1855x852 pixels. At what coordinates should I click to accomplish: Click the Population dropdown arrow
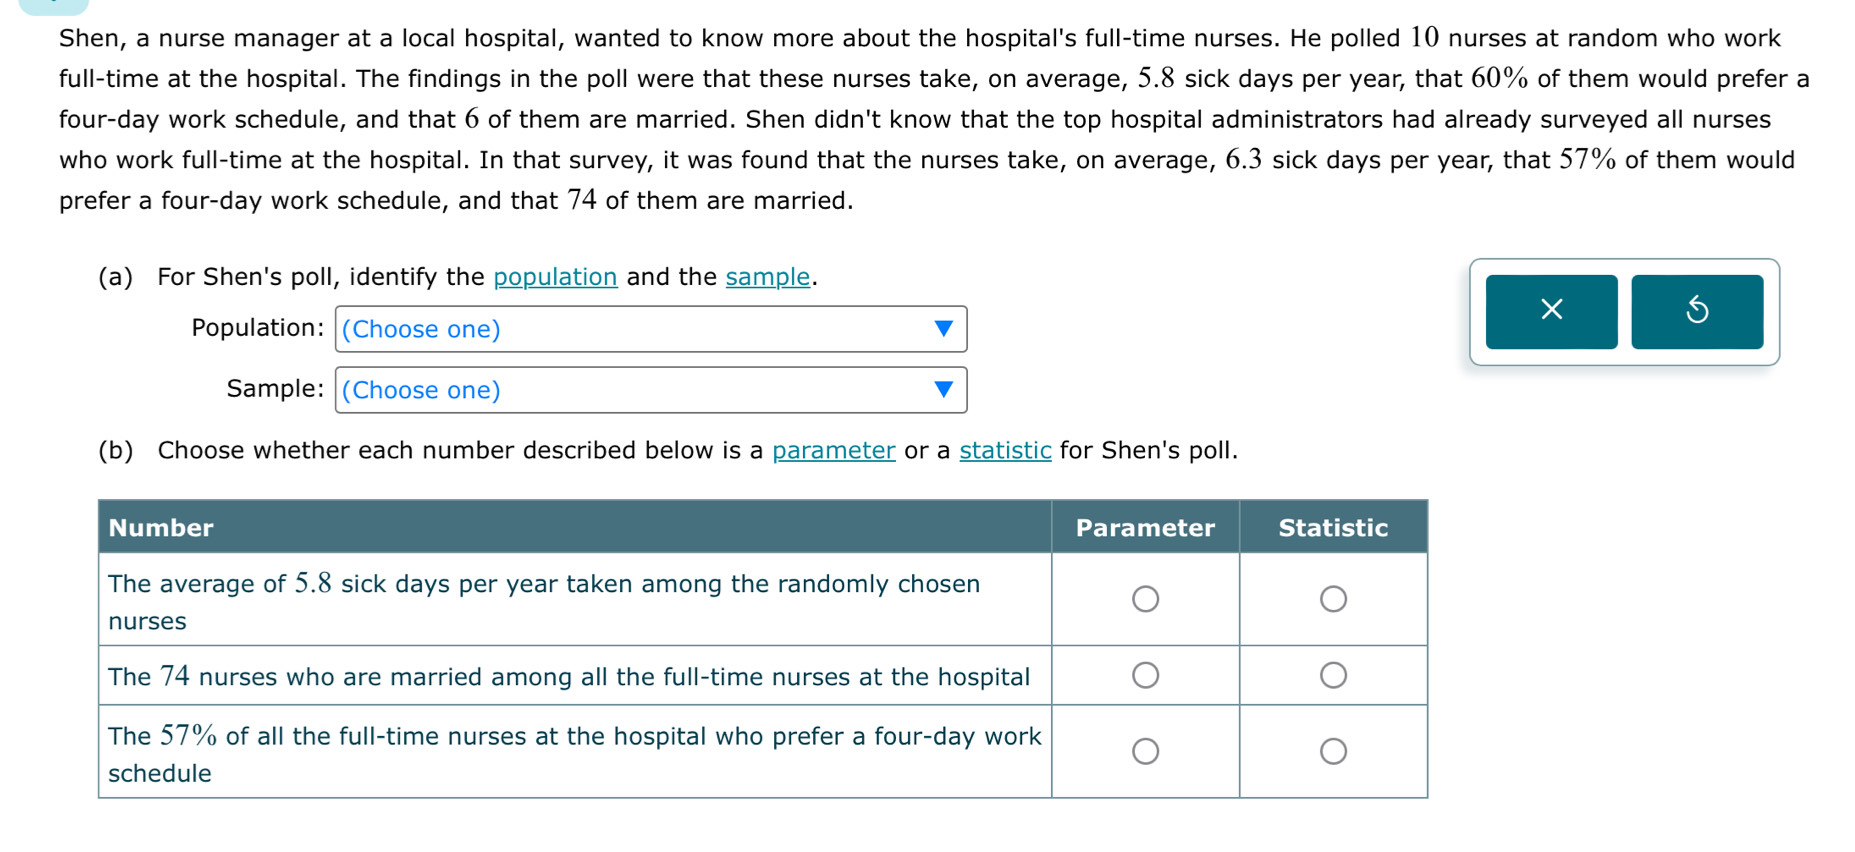pos(942,329)
